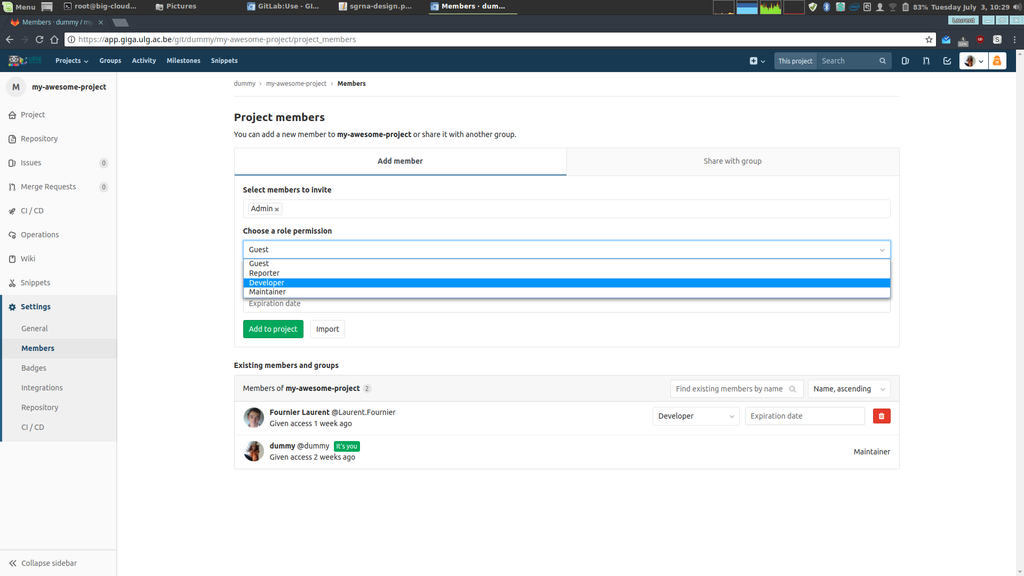The image size is (1024, 576).
Task: Close the Members browser tab
Action: 101,22
